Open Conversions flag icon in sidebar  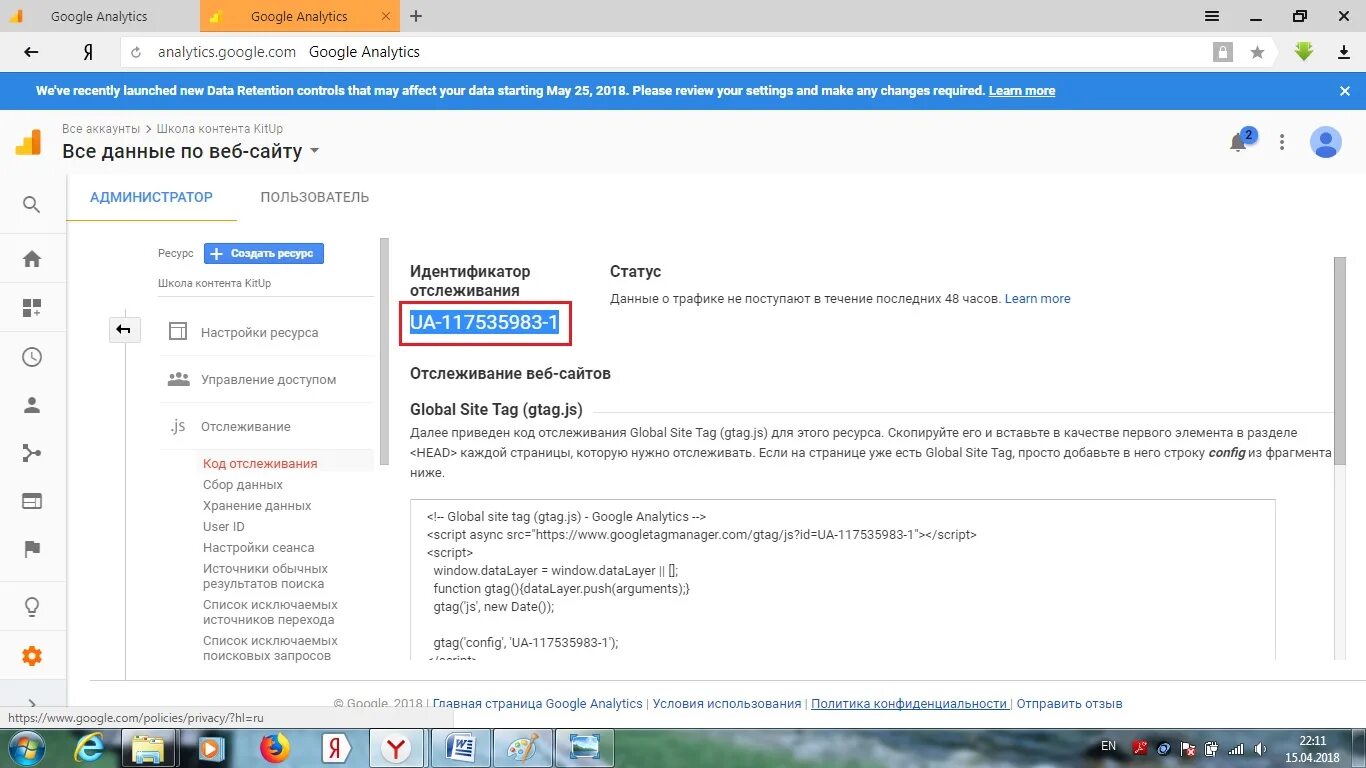(x=32, y=548)
